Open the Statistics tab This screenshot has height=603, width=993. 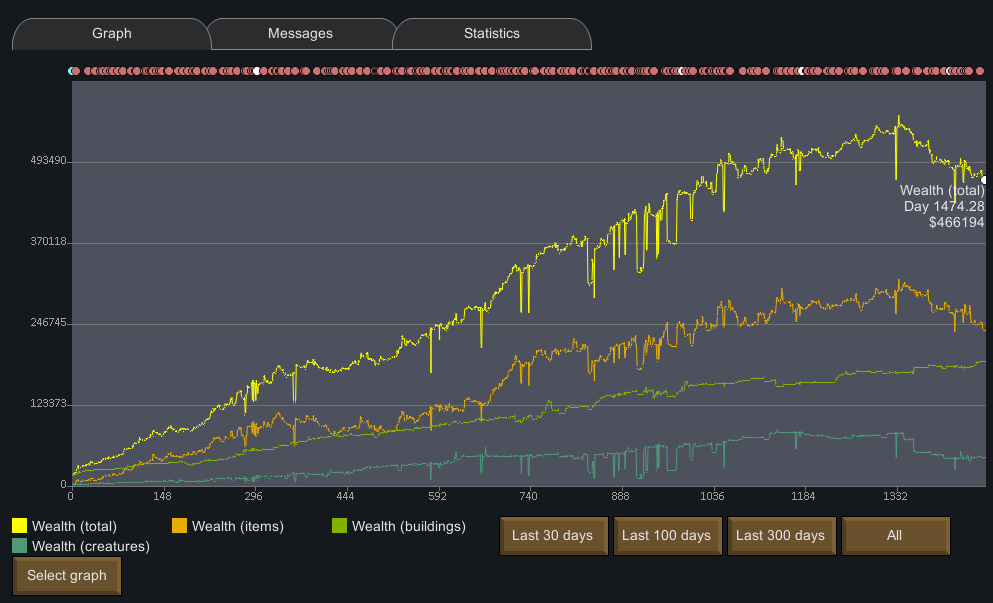(x=491, y=34)
